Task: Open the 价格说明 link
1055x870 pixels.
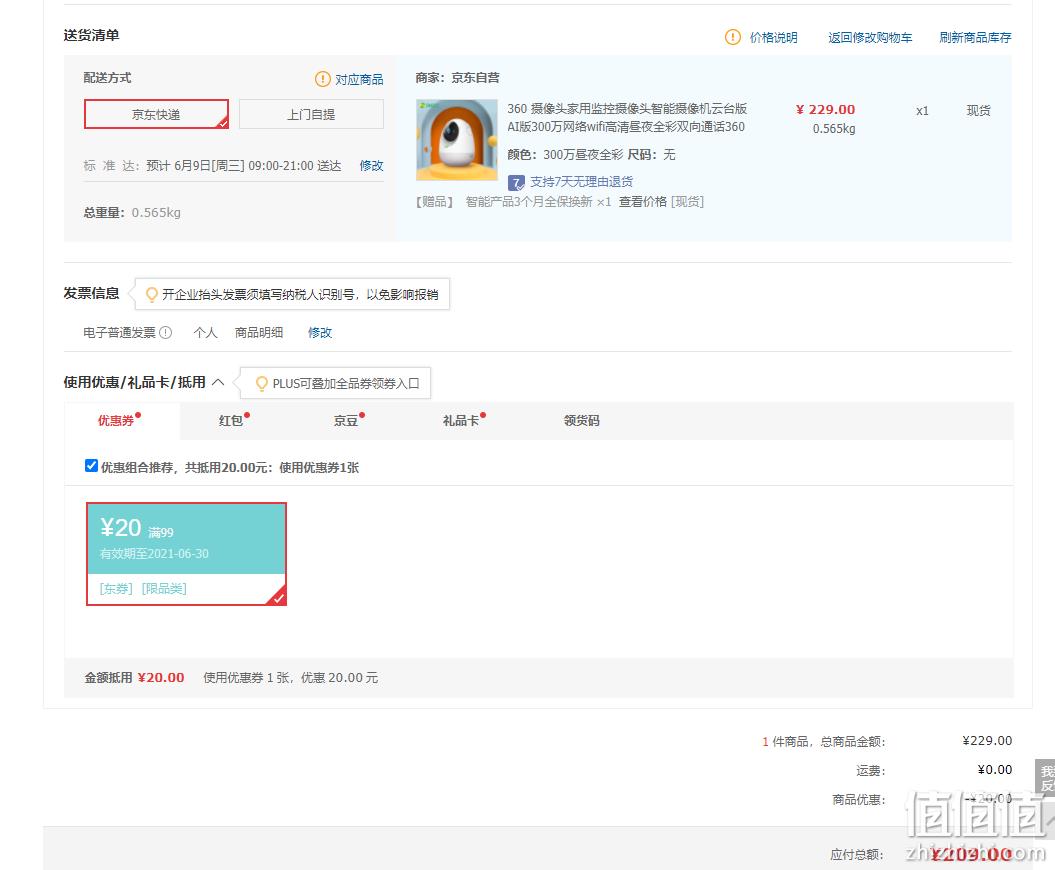Action: pos(774,38)
